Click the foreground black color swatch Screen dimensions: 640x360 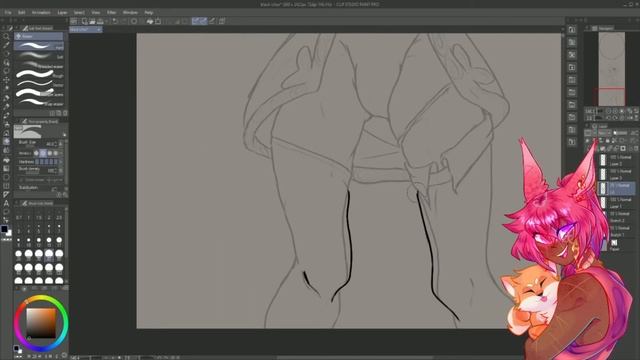point(4,229)
